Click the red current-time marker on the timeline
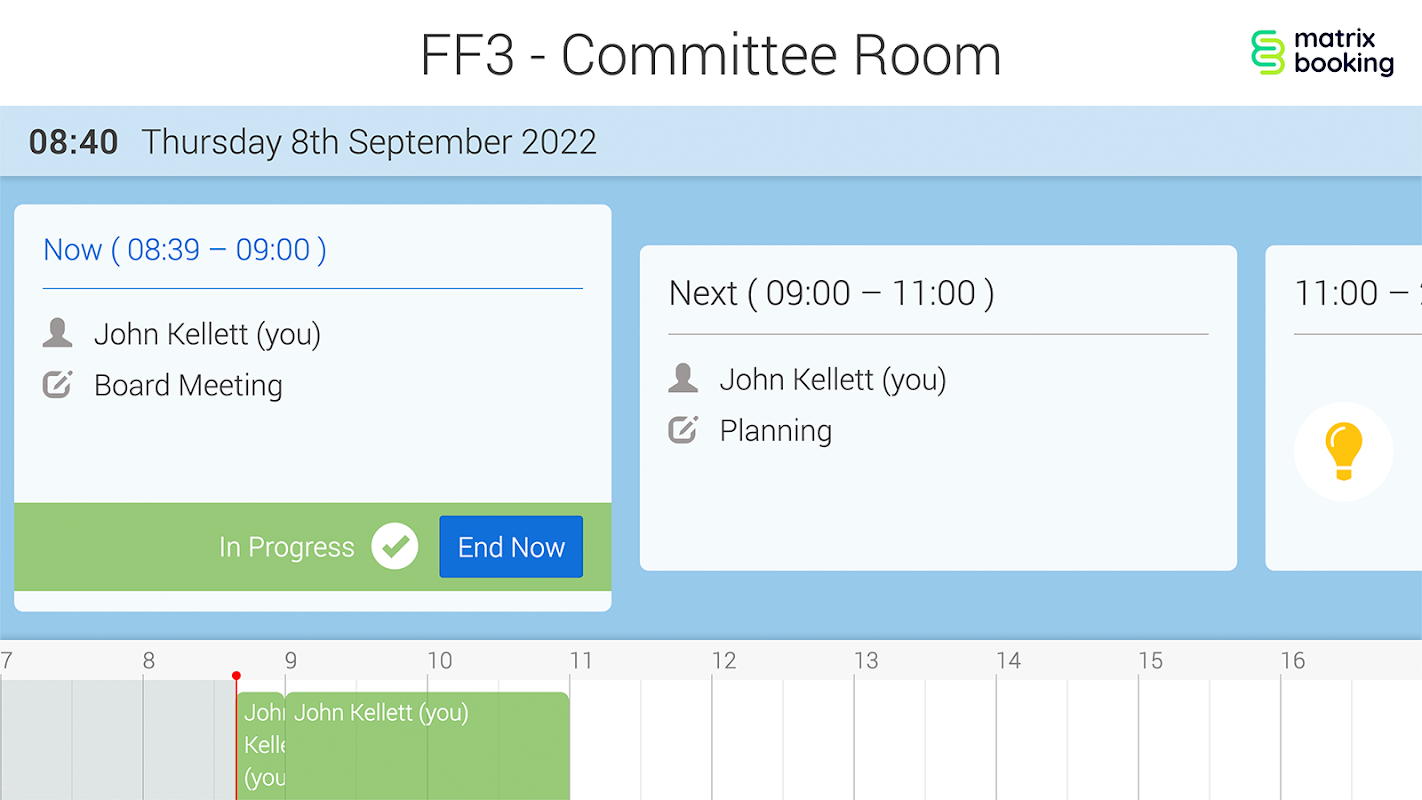The image size is (1422, 800). pyautogui.click(x=236, y=677)
